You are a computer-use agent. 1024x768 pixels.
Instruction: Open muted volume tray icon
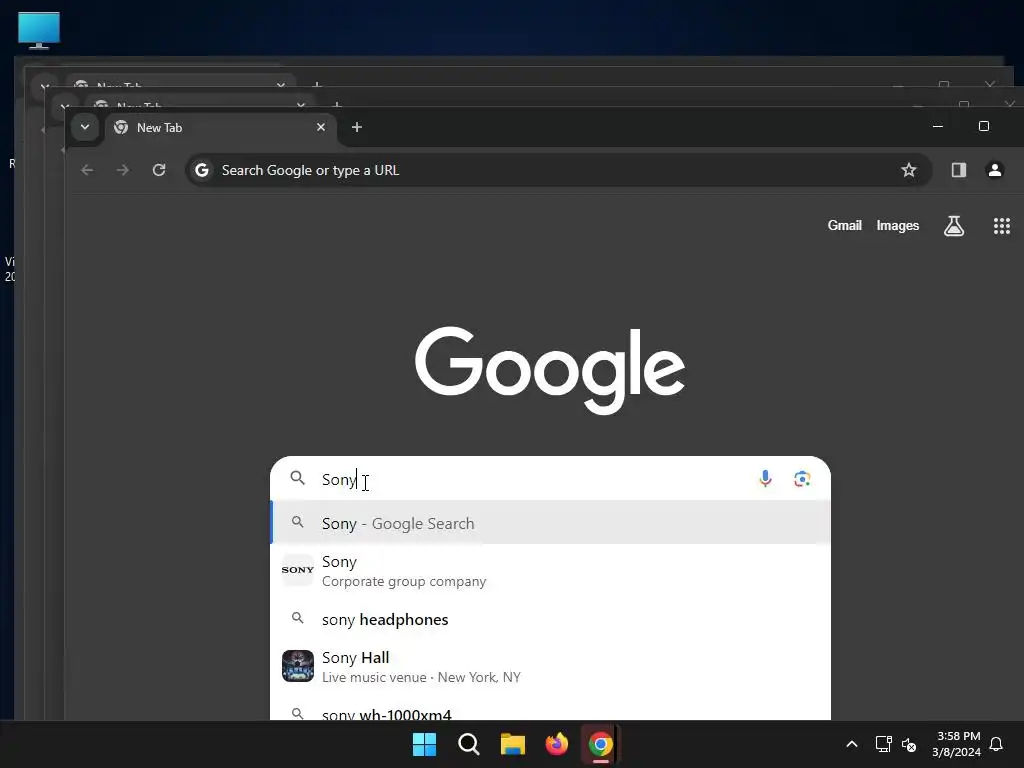(909, 744)
